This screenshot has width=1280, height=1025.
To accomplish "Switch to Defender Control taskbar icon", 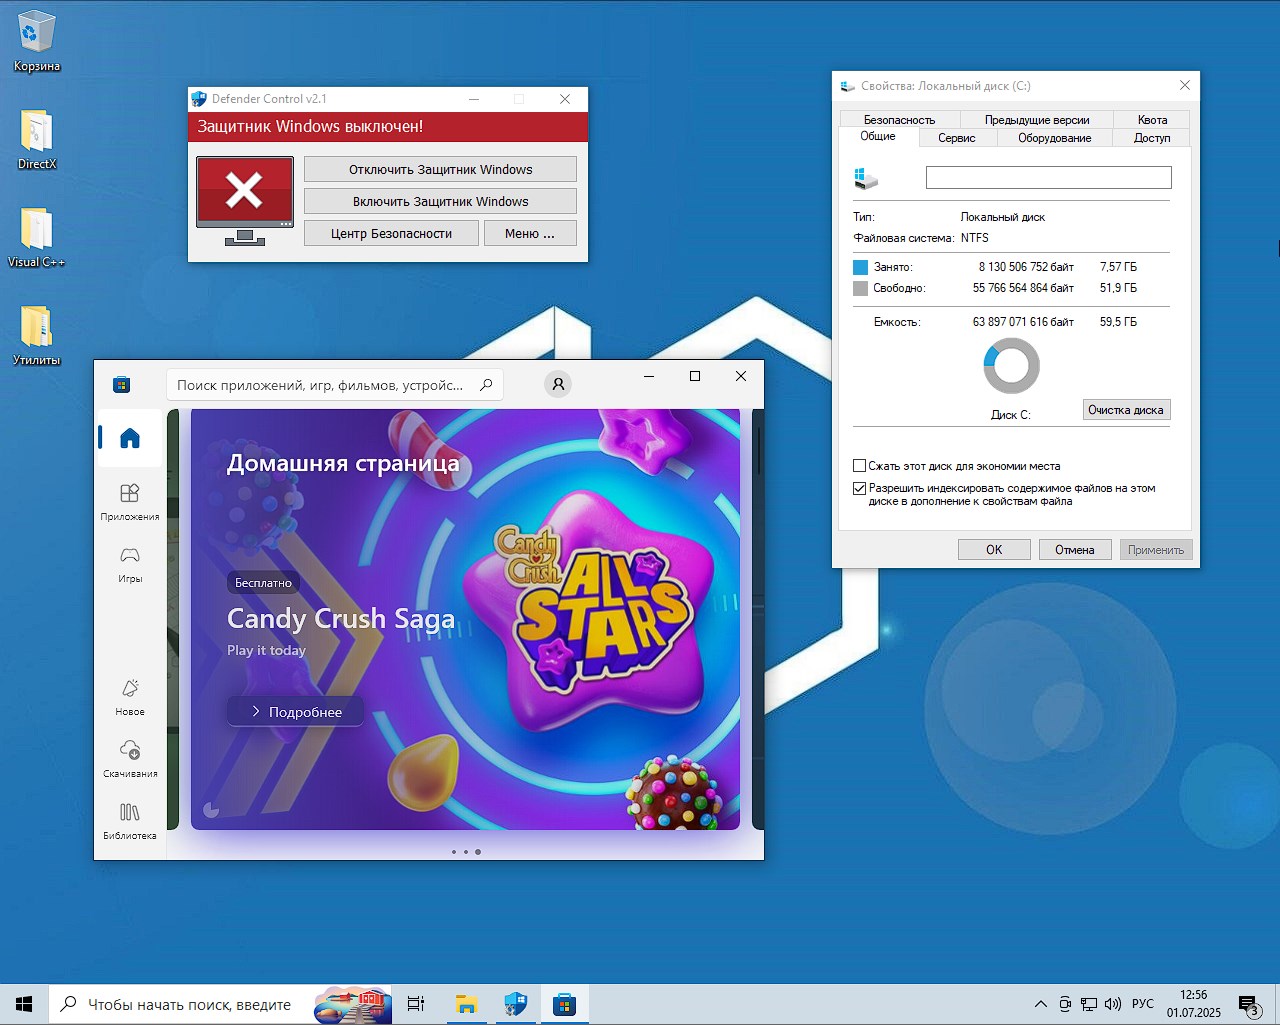I will click(515, 1004).
